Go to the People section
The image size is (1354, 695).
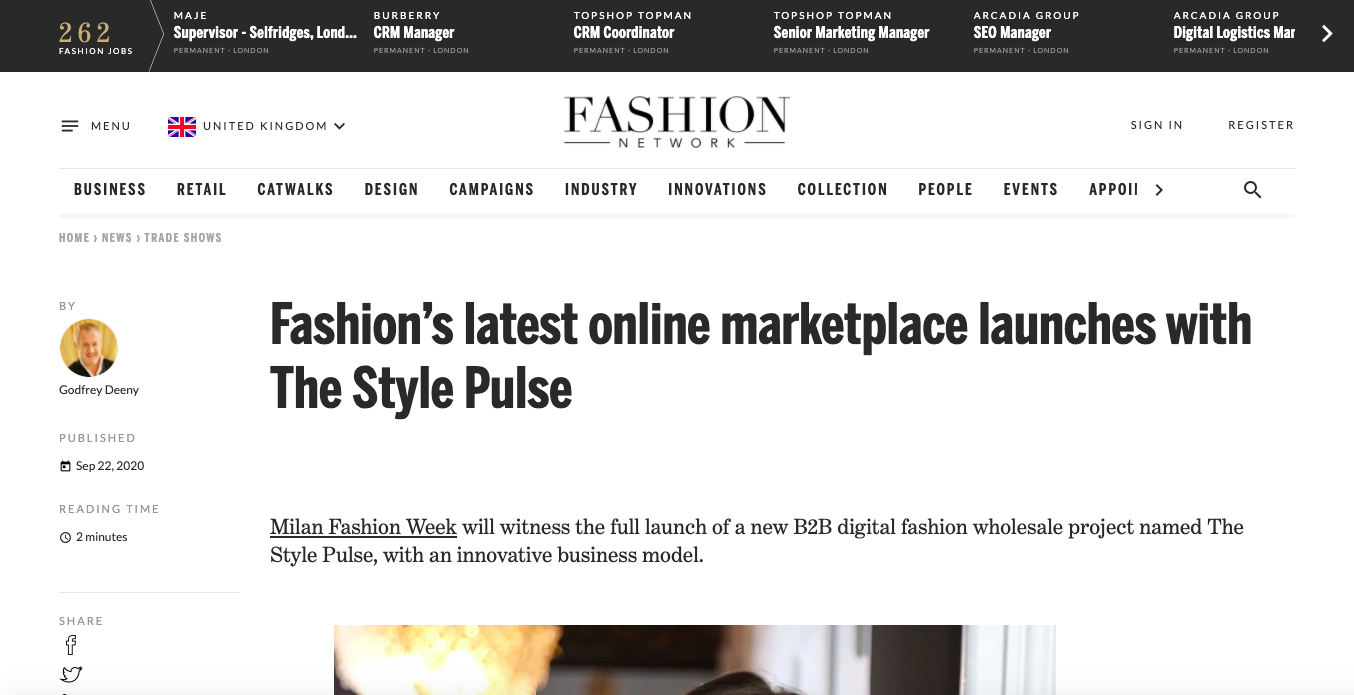point(945,189)
